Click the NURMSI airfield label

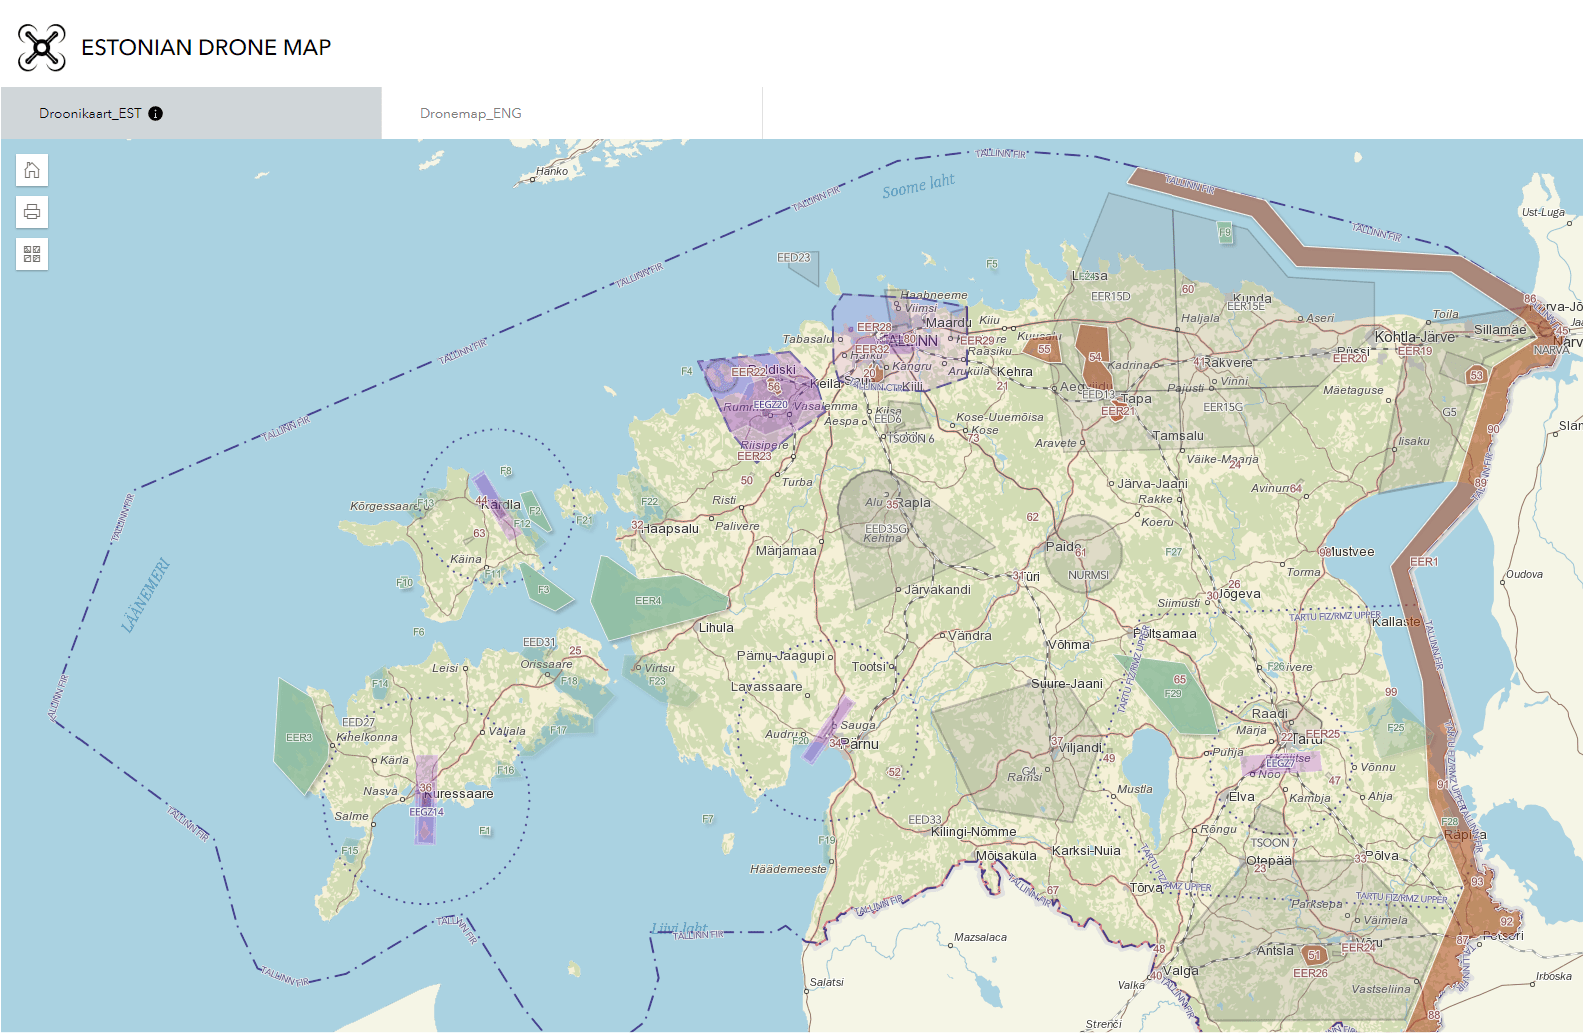click(1088, 575)
